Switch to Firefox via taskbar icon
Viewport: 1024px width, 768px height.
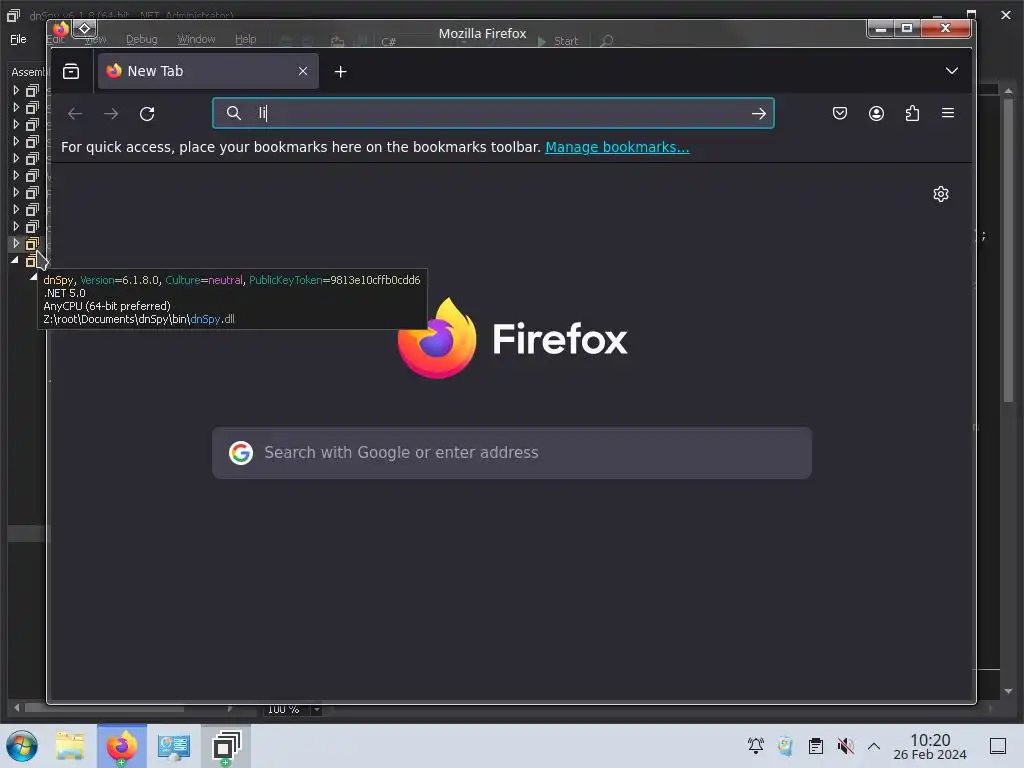[122, 746]
